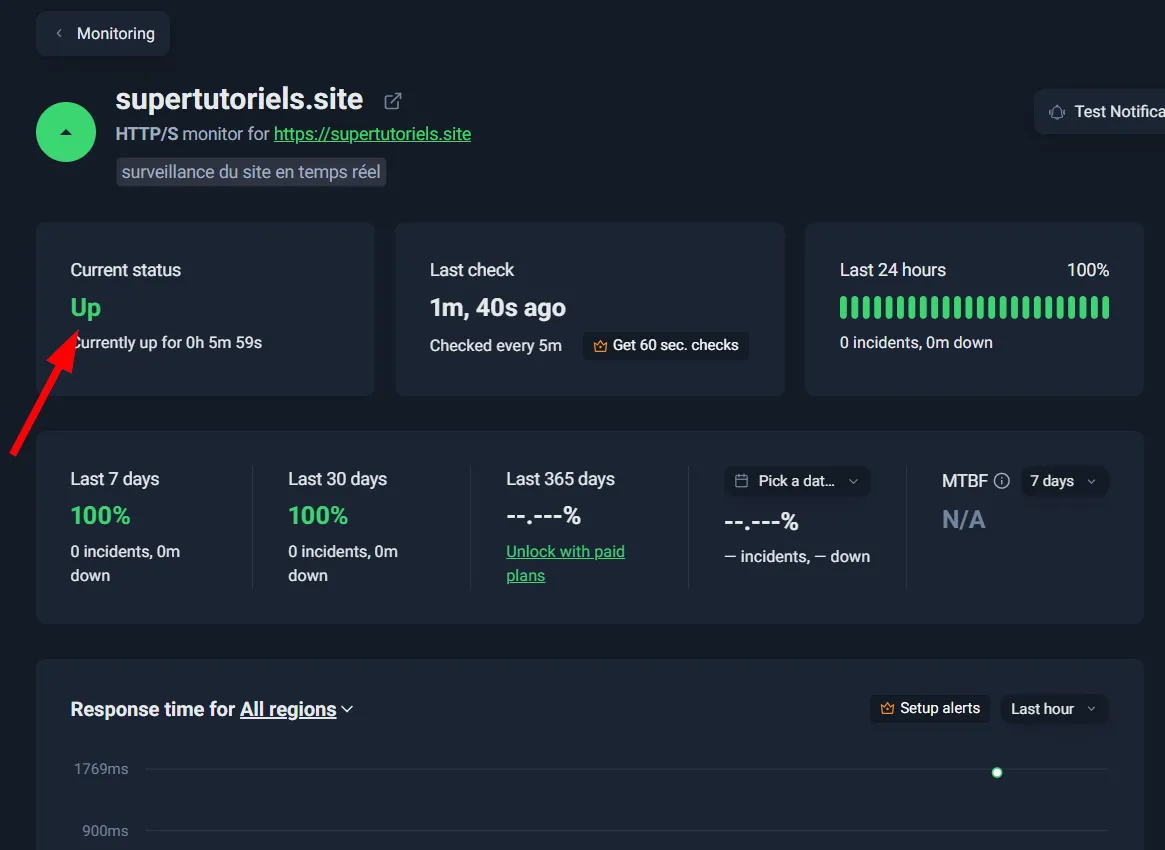Click the bell icon in Test Notification

pyautogui.click(x=1057, y=112)
